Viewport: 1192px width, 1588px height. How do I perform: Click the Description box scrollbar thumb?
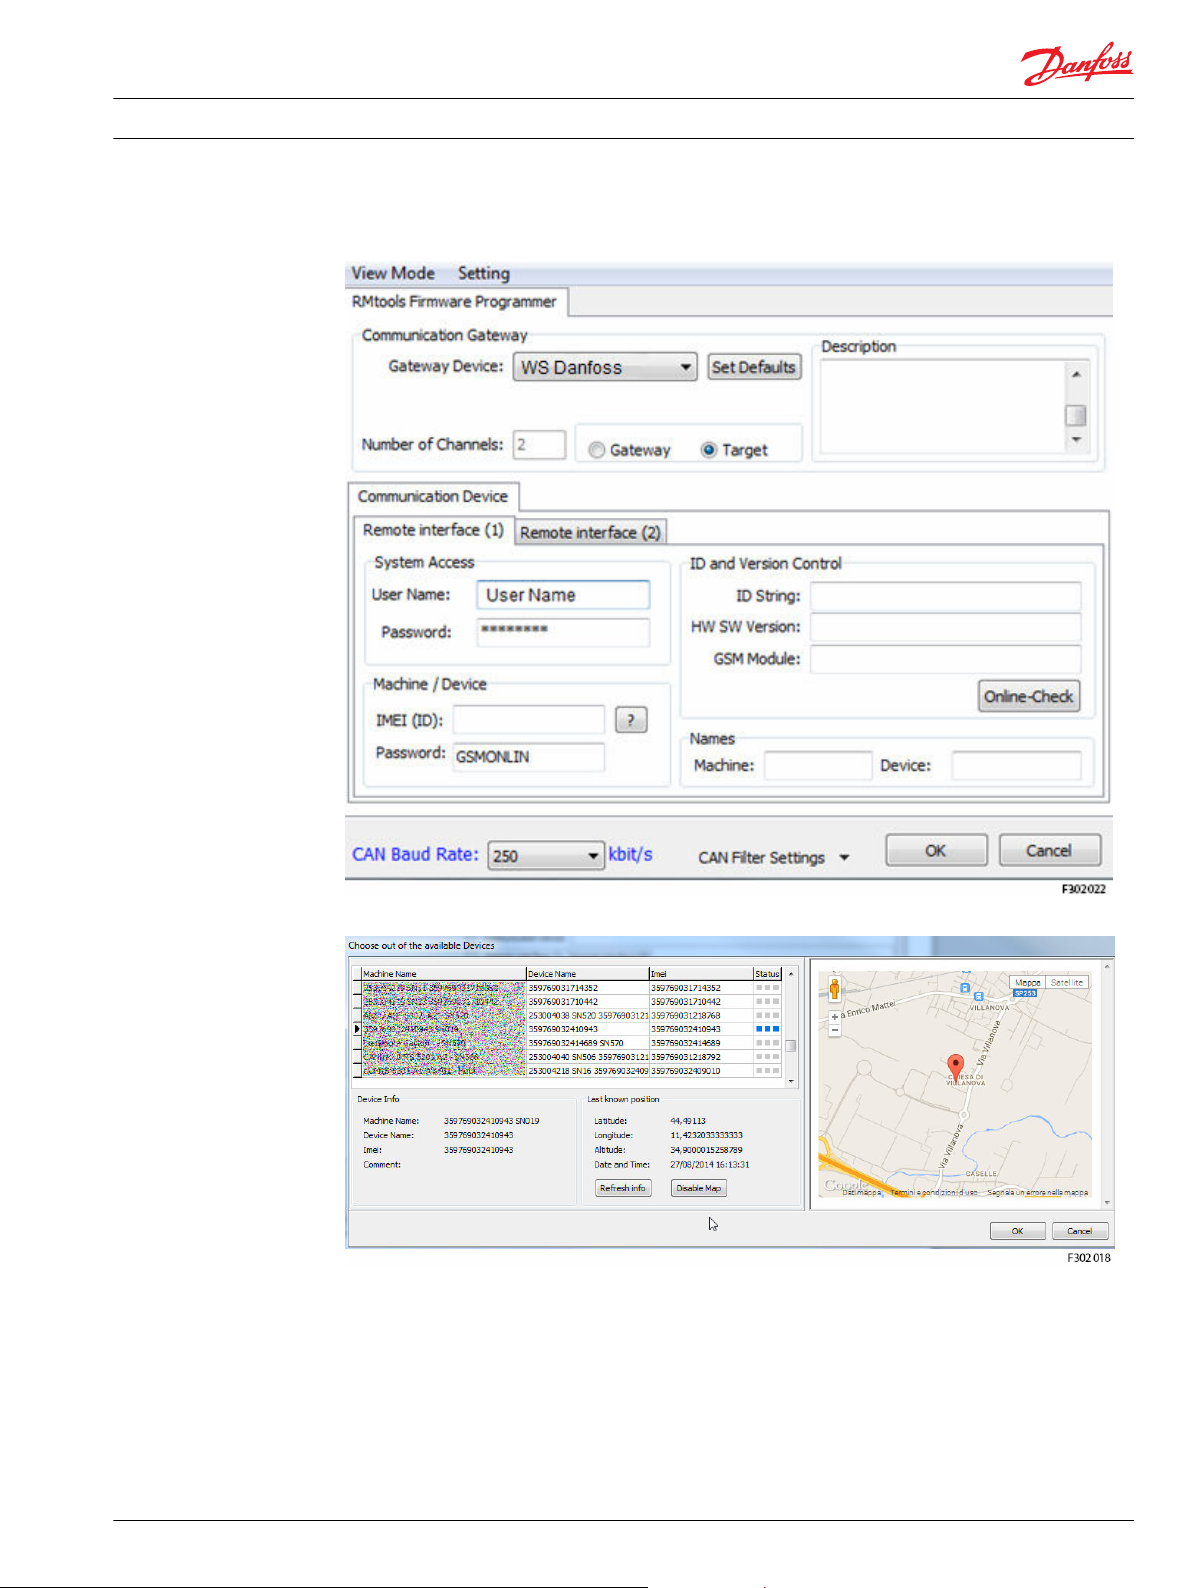1076,415
